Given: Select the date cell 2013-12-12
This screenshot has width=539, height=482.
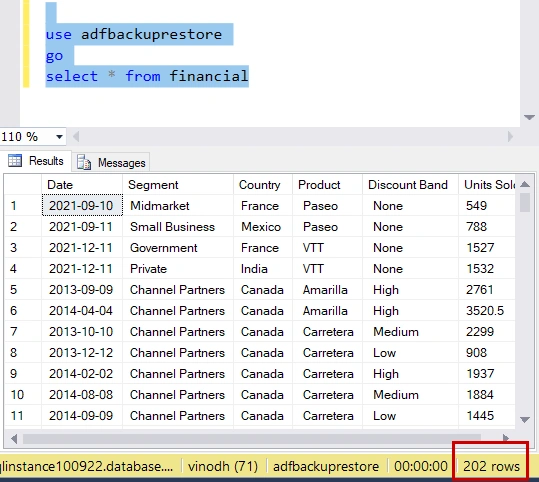Looking at the screenshot, I should click(82, 352).
